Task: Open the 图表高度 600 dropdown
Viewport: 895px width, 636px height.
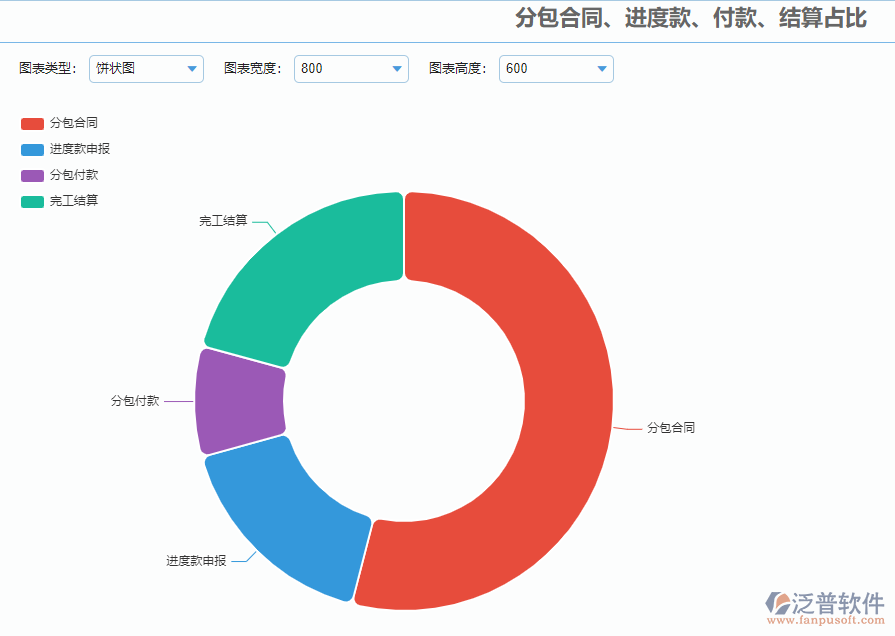Action: coord(556,69)
